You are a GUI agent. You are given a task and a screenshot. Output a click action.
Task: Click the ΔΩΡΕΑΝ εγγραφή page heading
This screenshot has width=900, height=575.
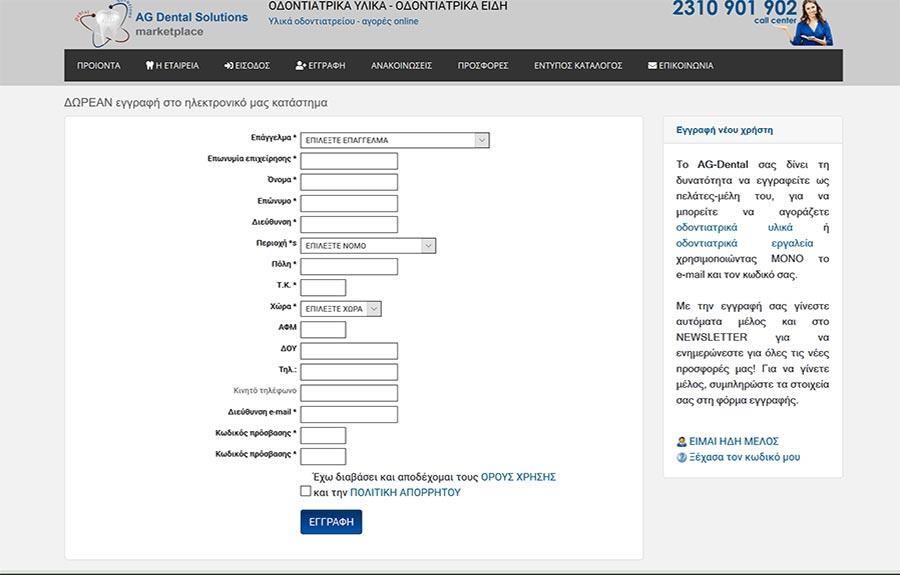[196, 103]
